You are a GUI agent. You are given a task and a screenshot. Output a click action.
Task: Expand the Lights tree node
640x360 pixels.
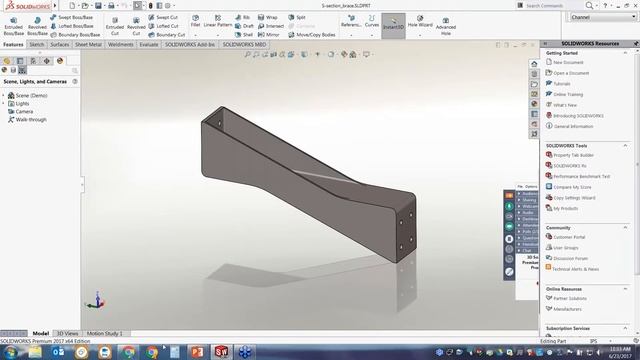tap(4, 104)
